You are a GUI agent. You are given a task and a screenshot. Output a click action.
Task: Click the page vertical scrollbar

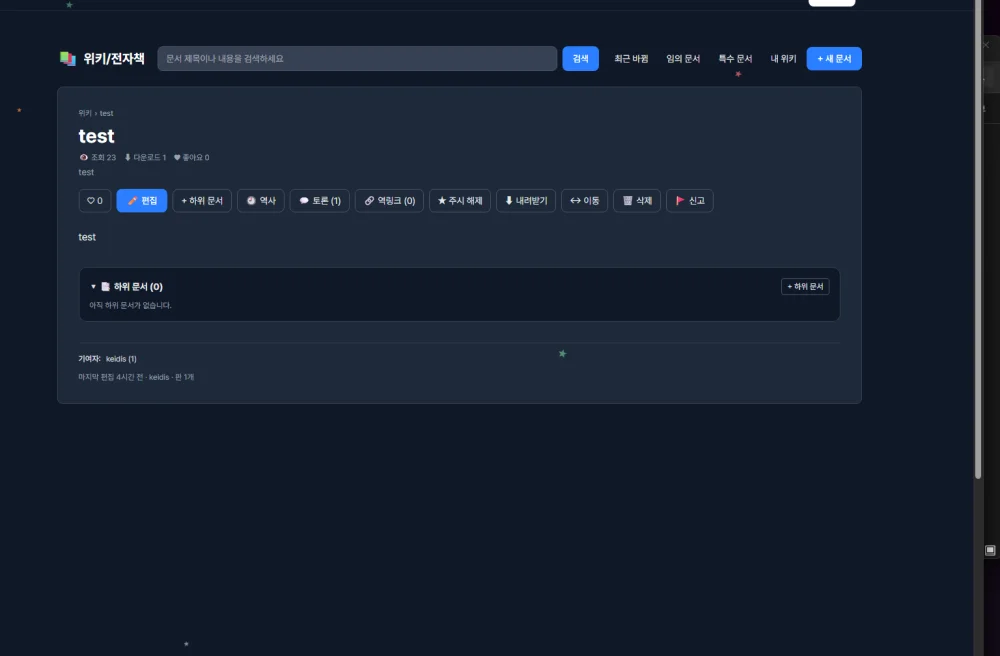(978, 239)
